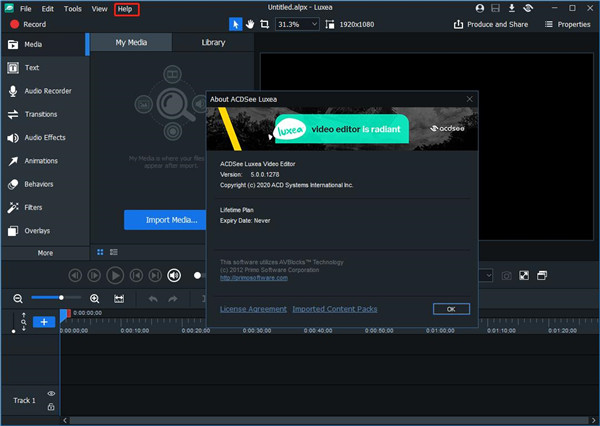This screenshot has height=426, width=600.
Task: Click the timeline playhead marker
Action: point(64,315)
